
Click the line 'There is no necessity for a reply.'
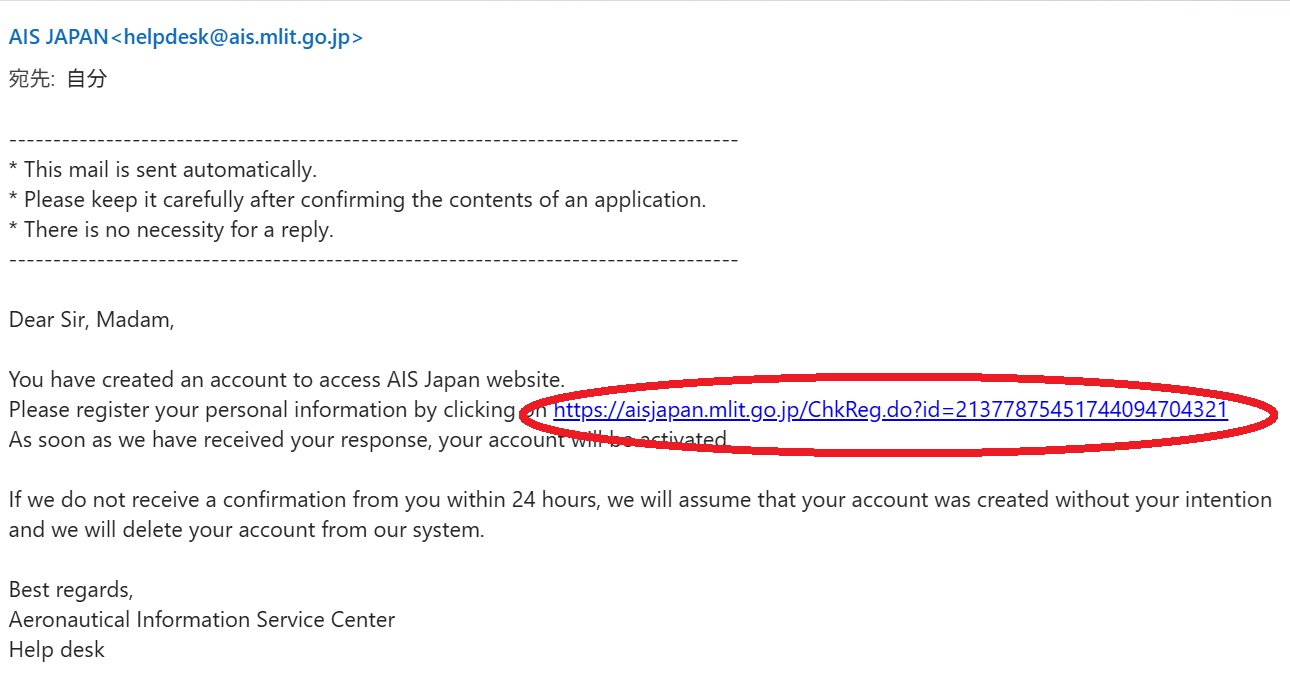[171, 230]
